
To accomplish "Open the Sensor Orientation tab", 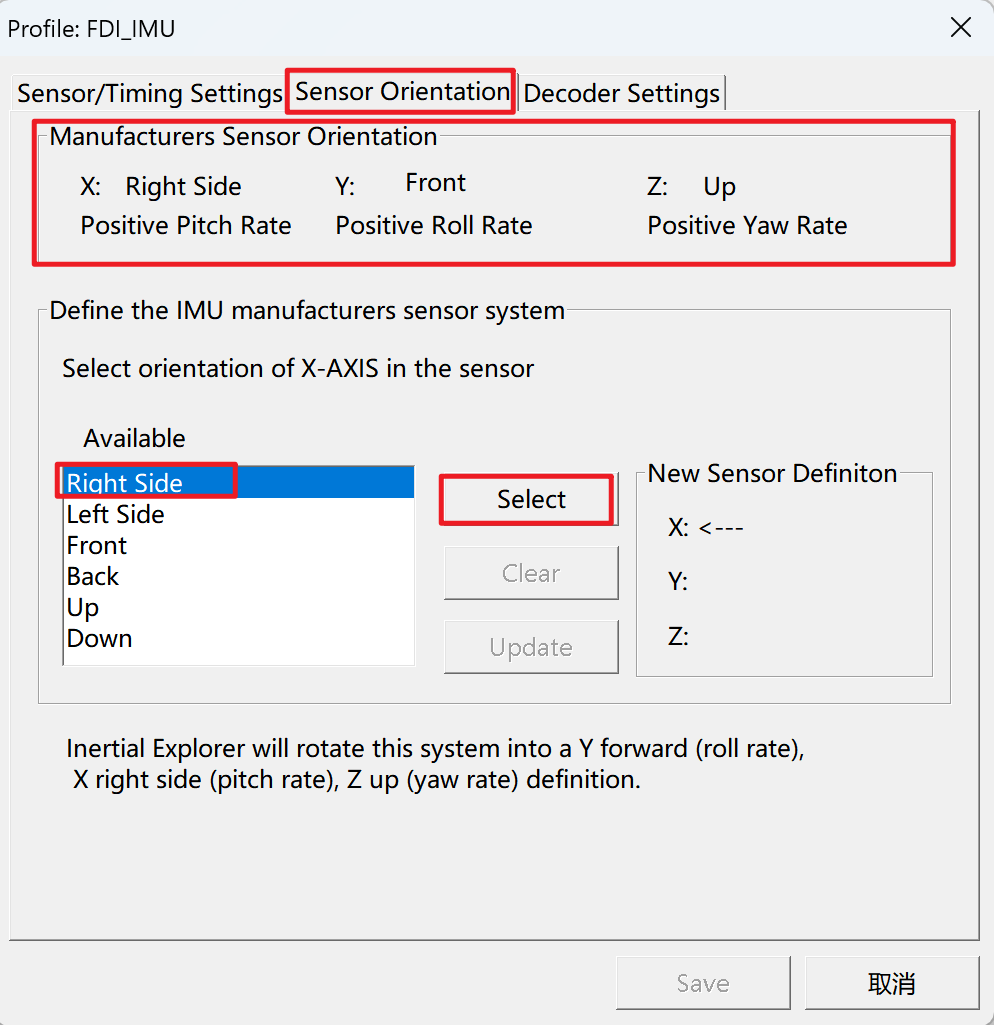I will click(x=402, y=92).
